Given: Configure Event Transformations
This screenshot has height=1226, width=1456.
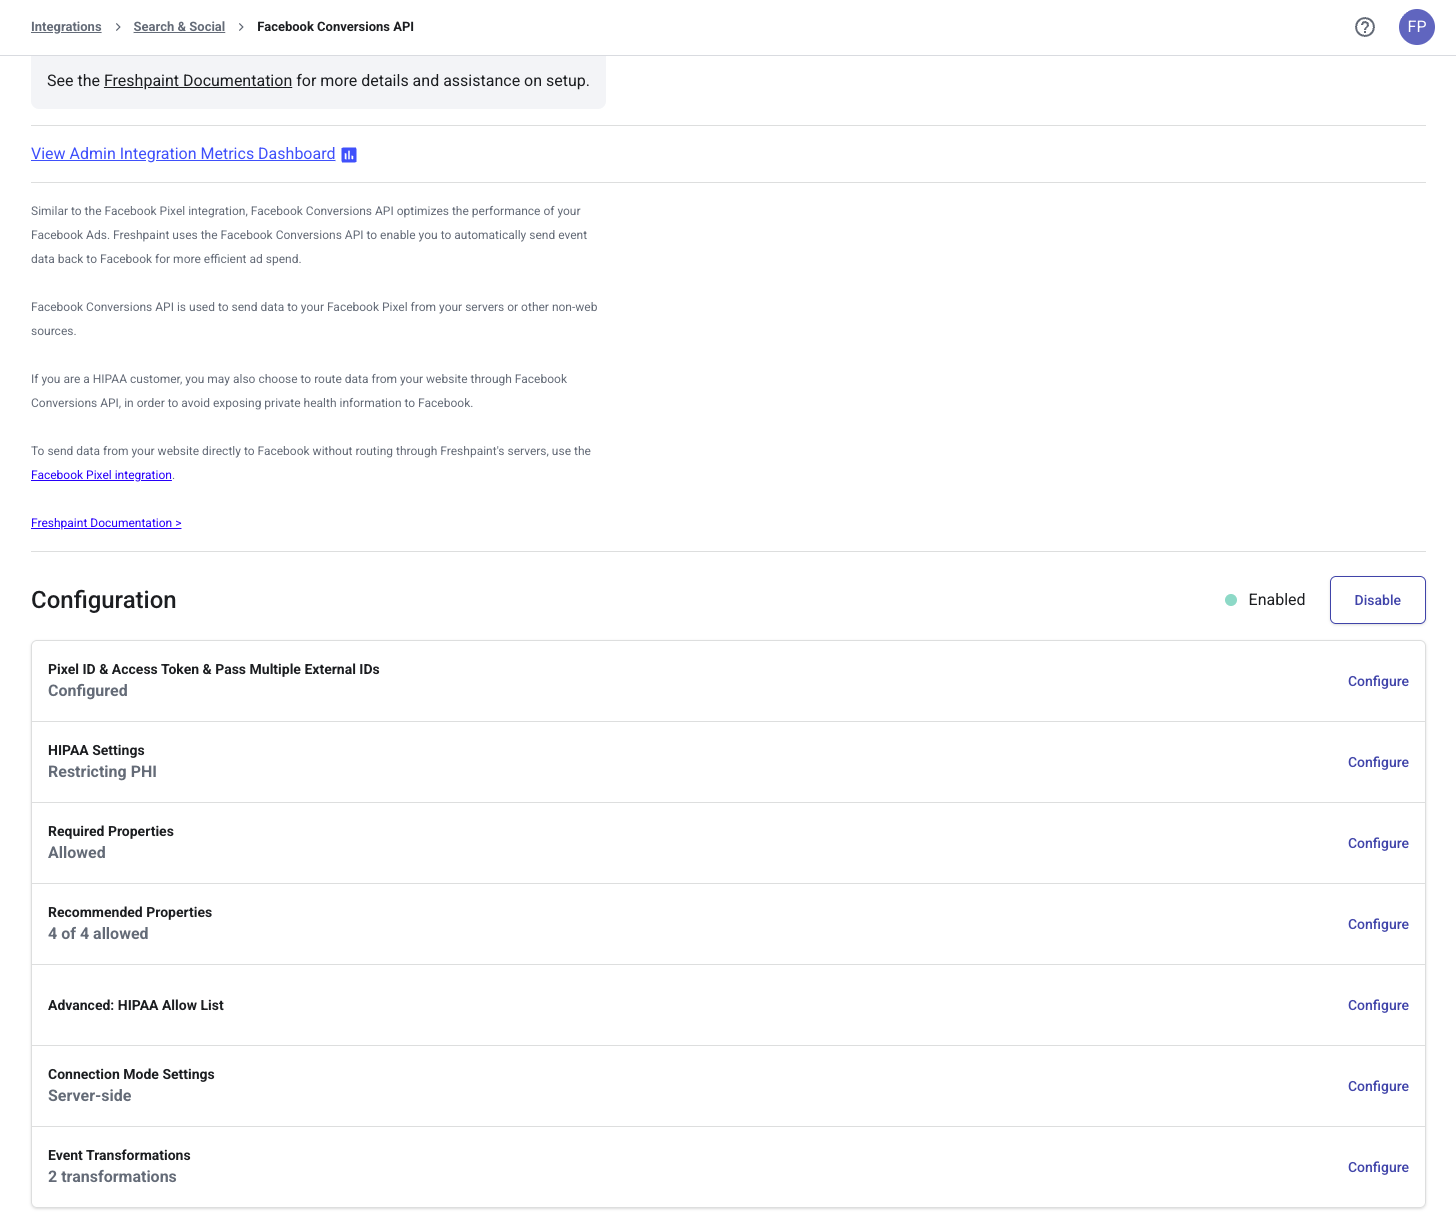Looking at the screenshot, I should [x=1378, y=1167].
